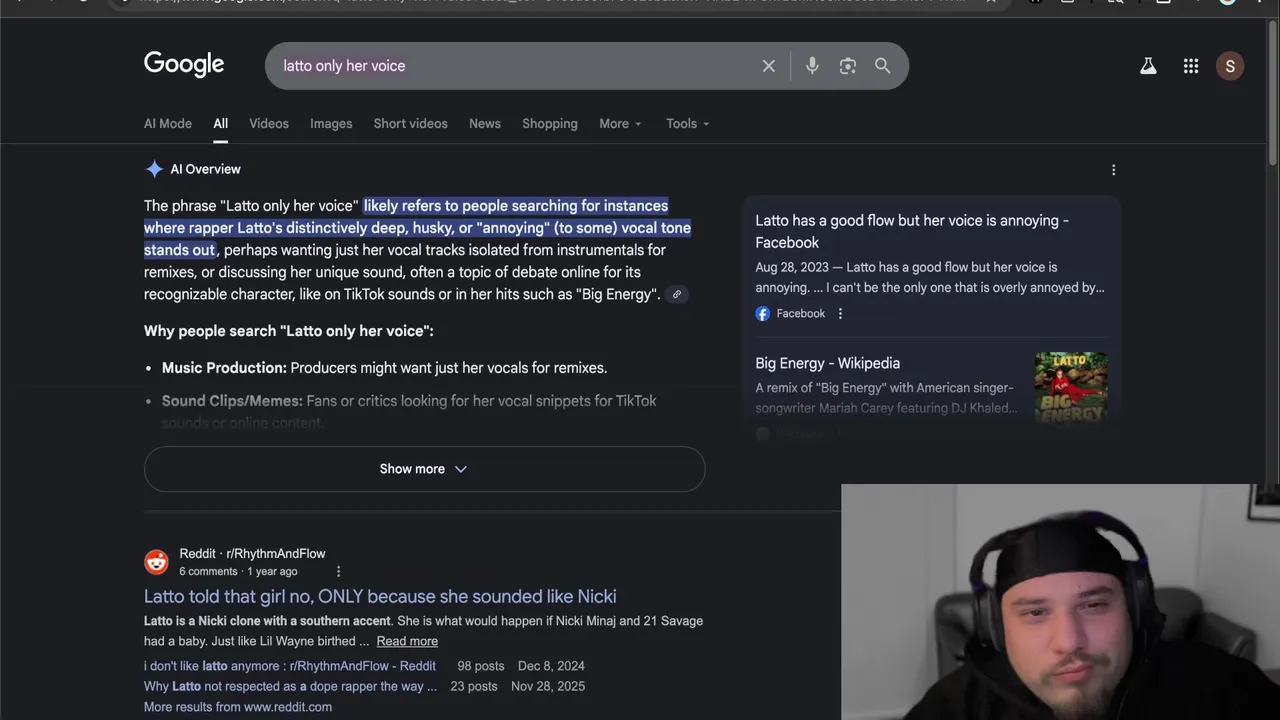Open the Google apps grid icon
This screenshot has height=720, width=1280.
[x=1191, y=66]
